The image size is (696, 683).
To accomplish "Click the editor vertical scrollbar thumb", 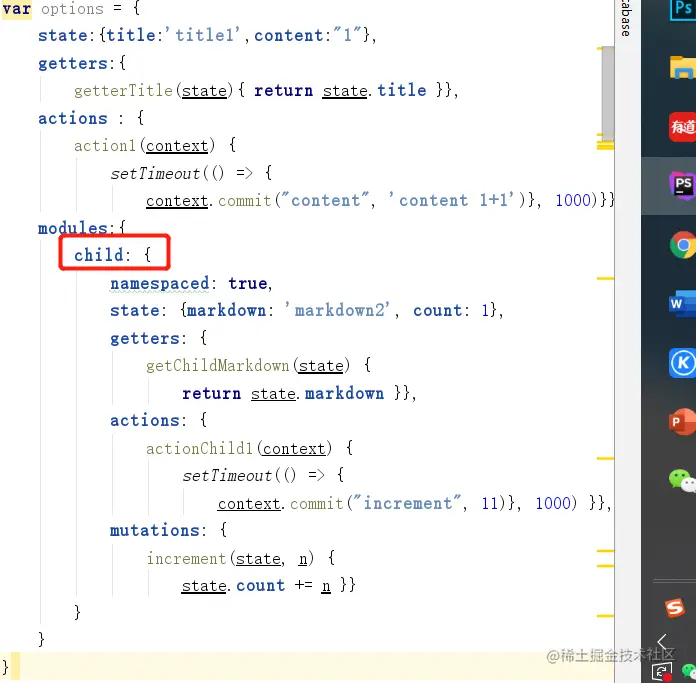I will (x=608, y=92).
